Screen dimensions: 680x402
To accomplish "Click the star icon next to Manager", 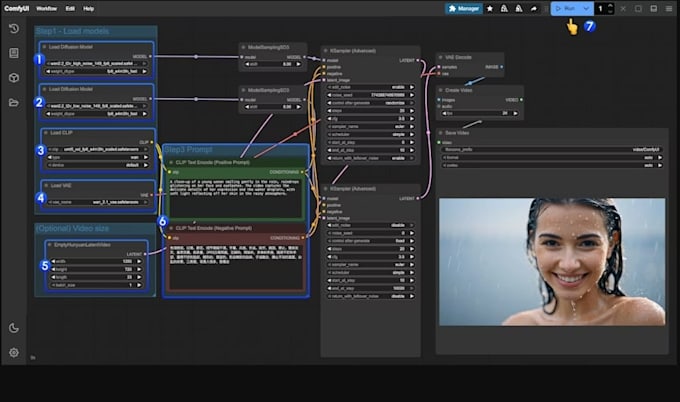I will pyautogui.click(x=490, y=9).
